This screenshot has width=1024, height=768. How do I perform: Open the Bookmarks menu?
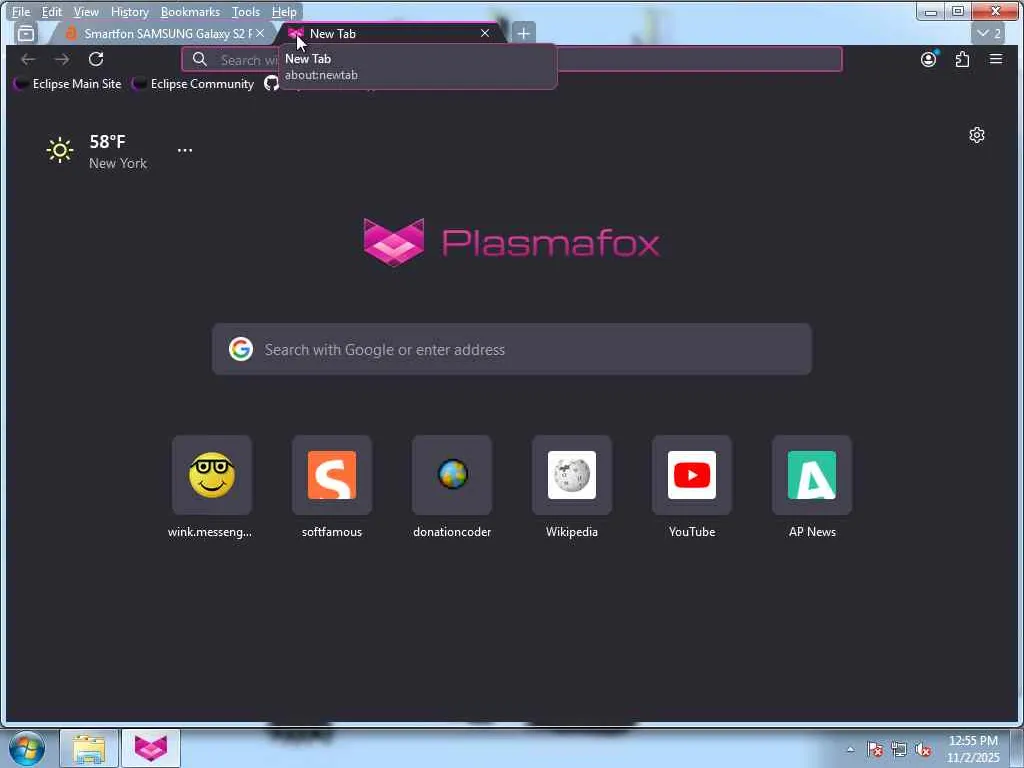[190, 12]
